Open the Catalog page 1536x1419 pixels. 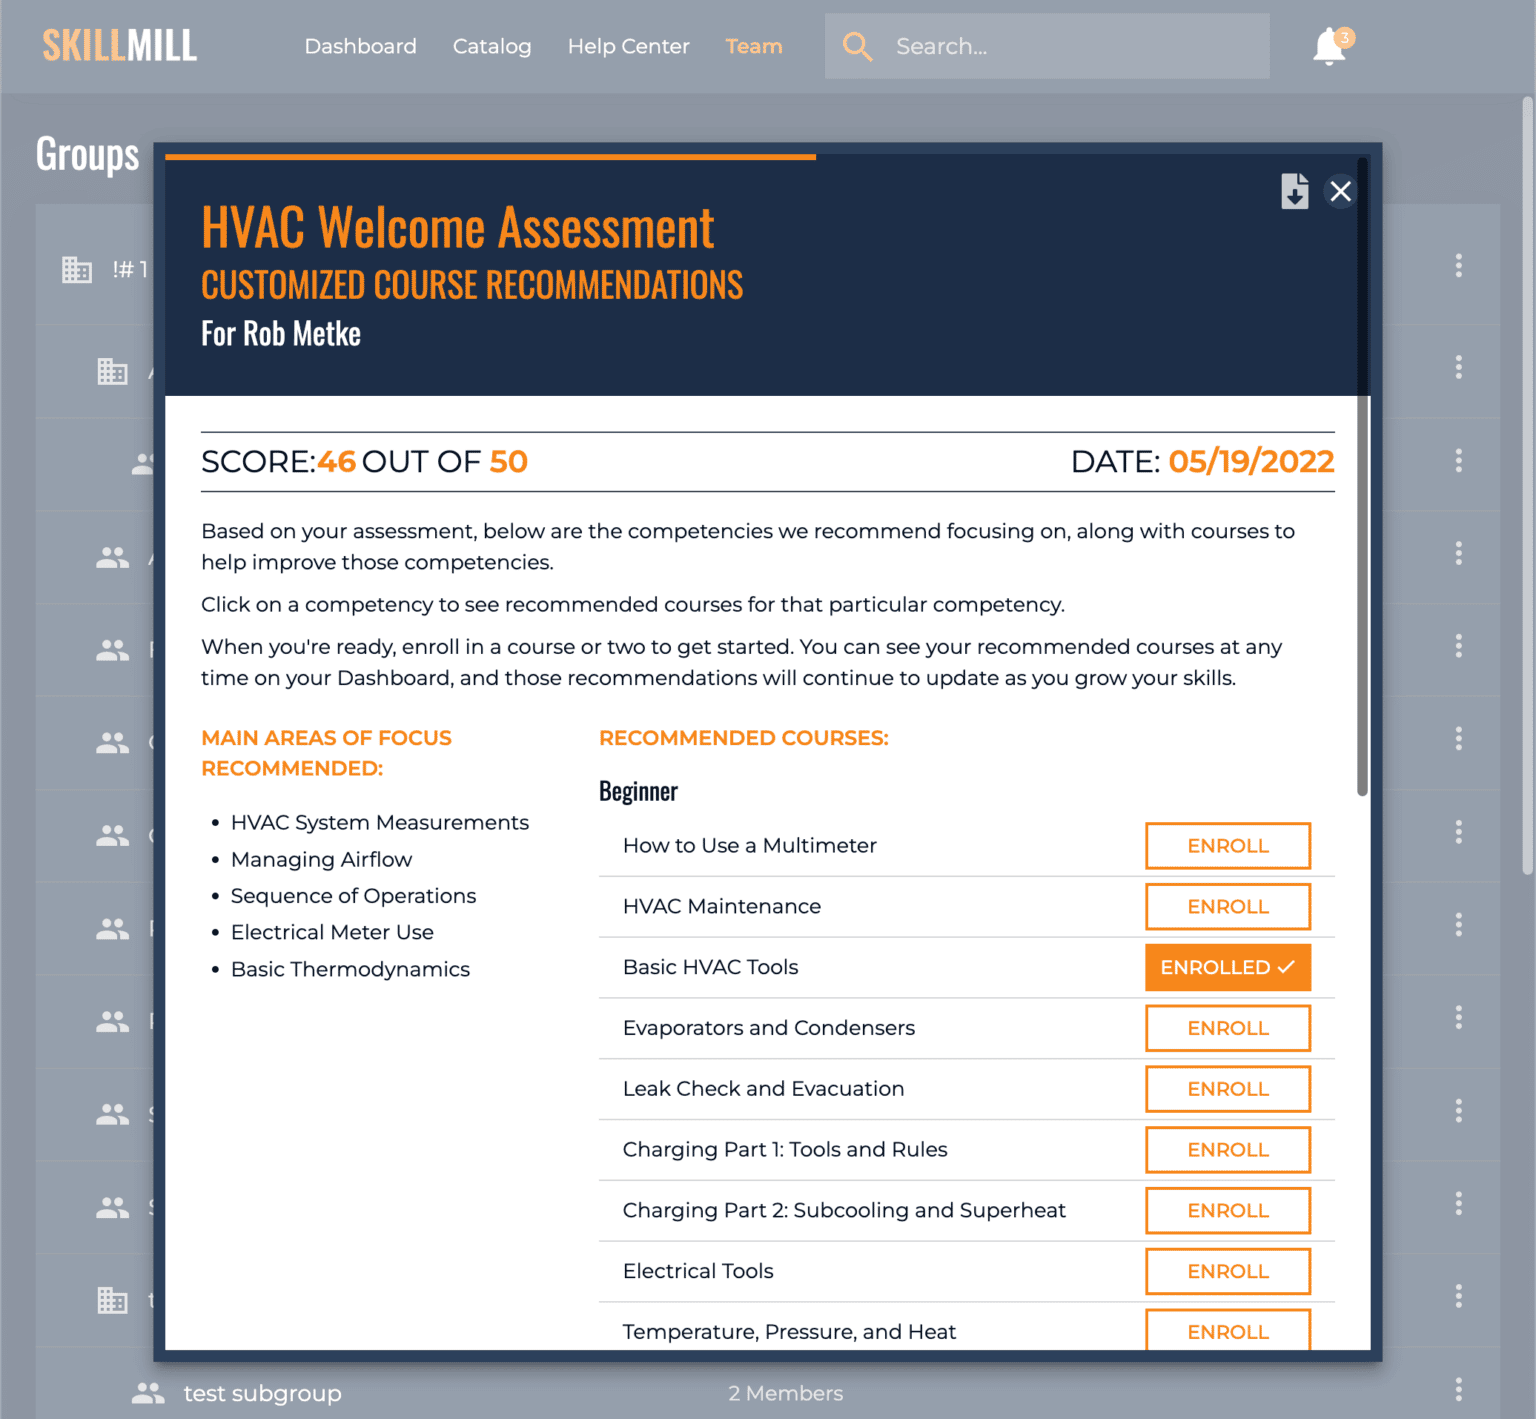tap(492, 46)
